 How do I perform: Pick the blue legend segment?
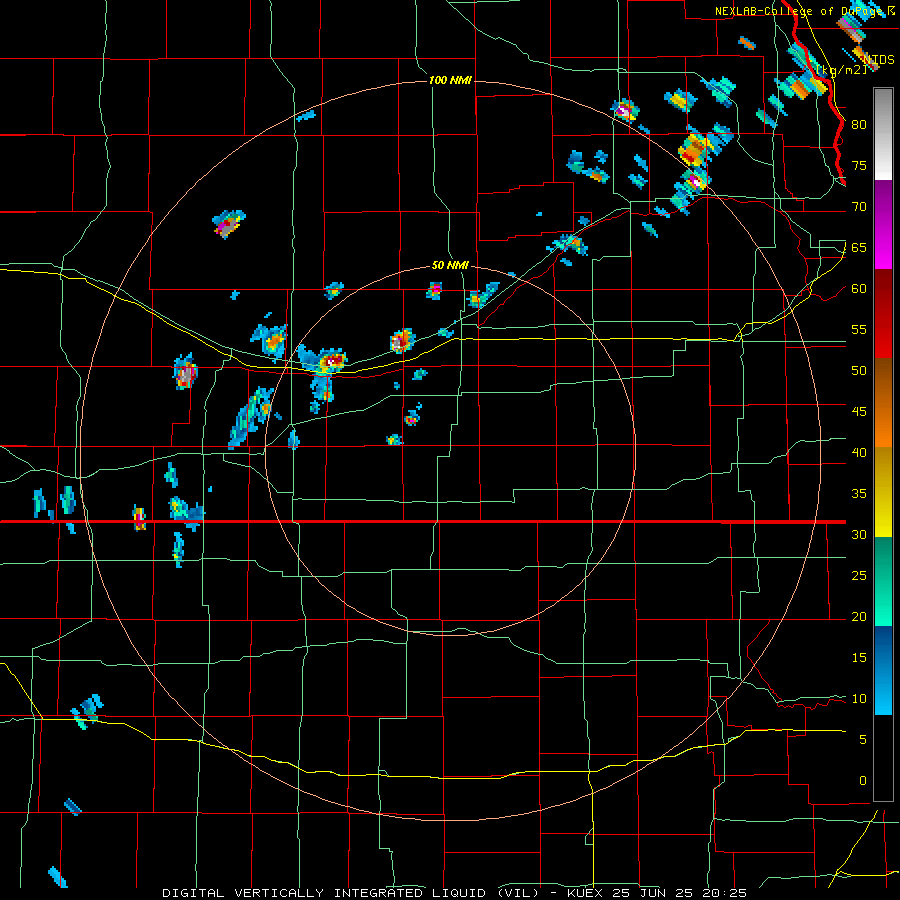tap(883, 670)
